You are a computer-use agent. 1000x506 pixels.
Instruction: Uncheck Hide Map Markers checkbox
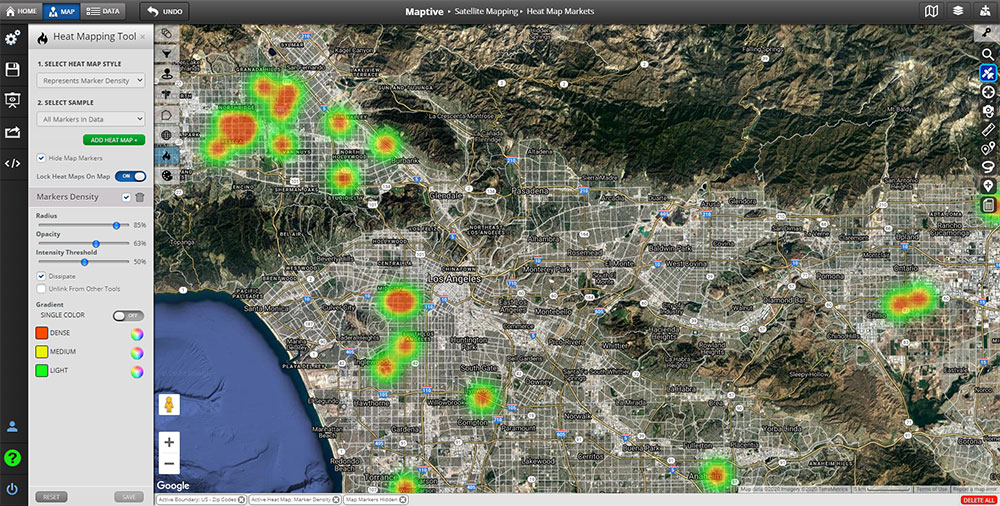tap(41, 158)
